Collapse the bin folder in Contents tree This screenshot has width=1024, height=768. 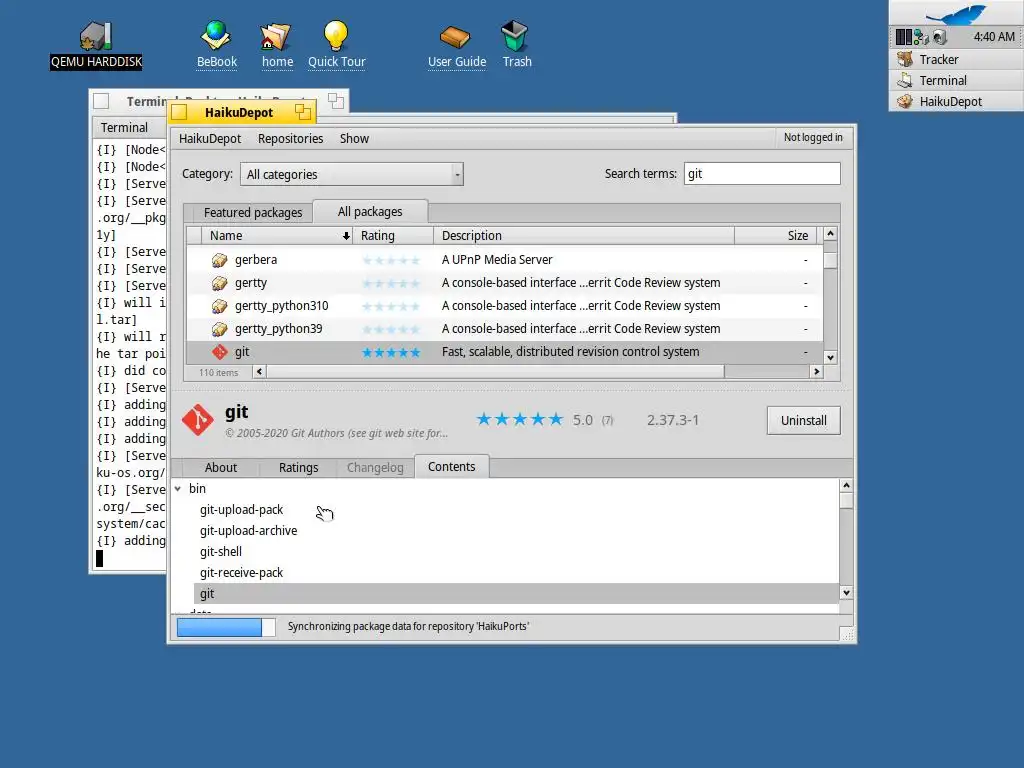pos(178,488)
